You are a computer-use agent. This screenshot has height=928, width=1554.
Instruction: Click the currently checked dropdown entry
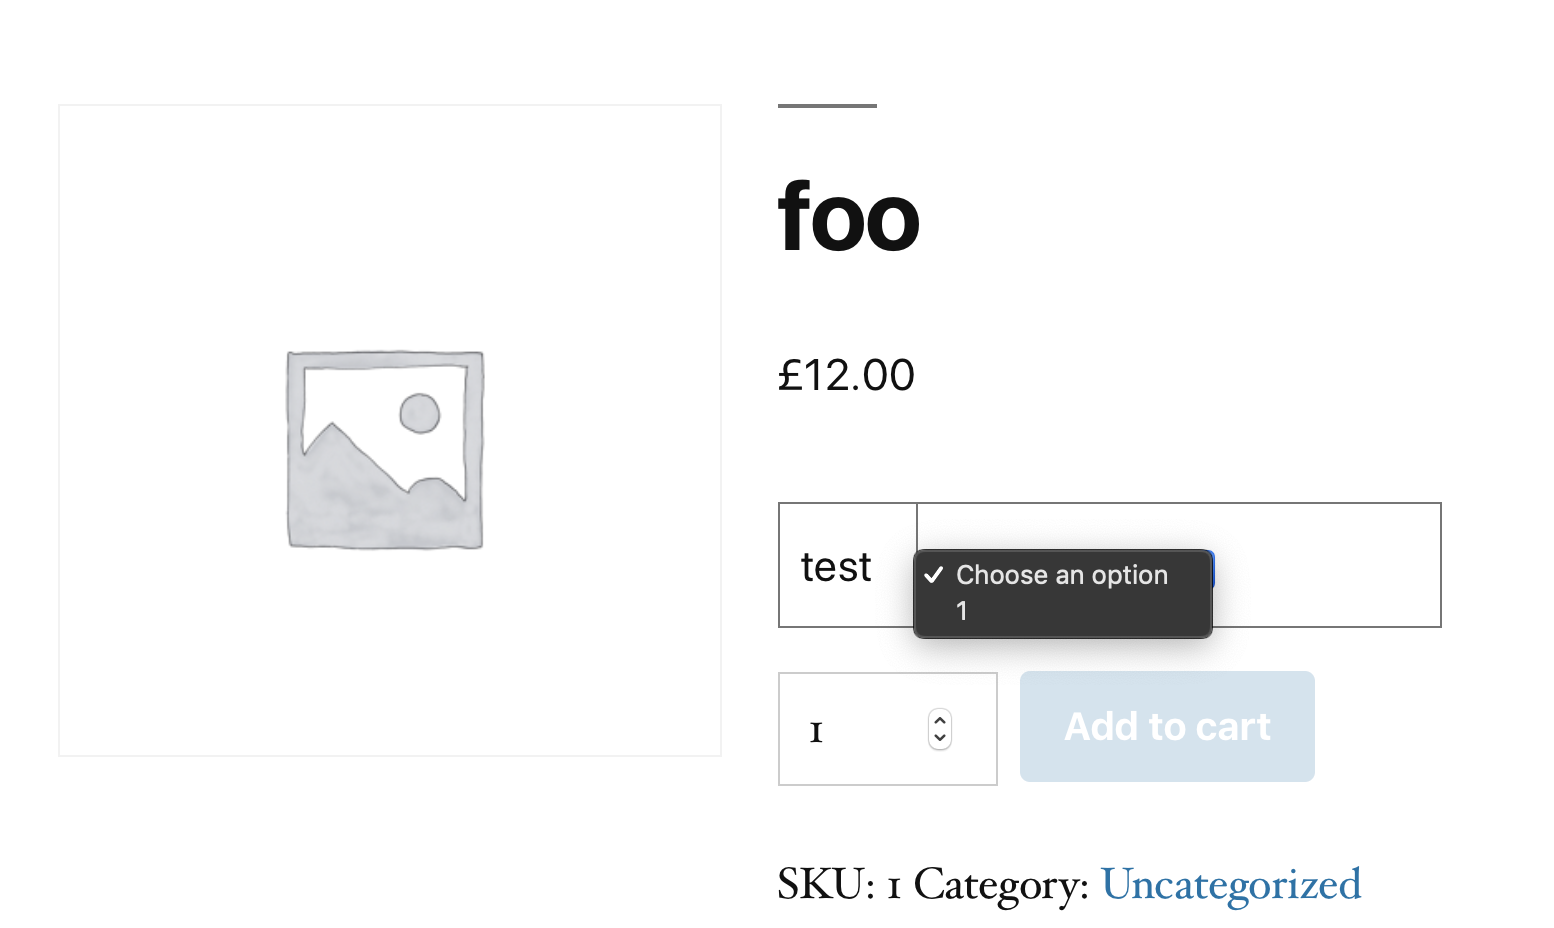click(x=1062, y=575)
